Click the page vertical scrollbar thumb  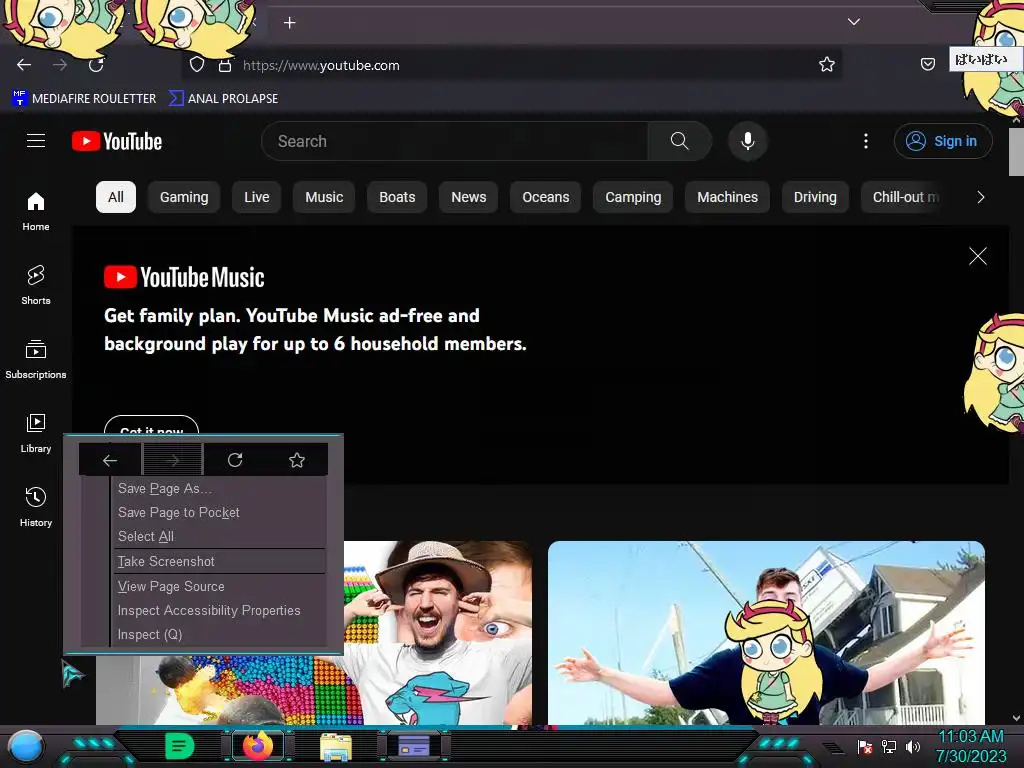coord(1016,152)
